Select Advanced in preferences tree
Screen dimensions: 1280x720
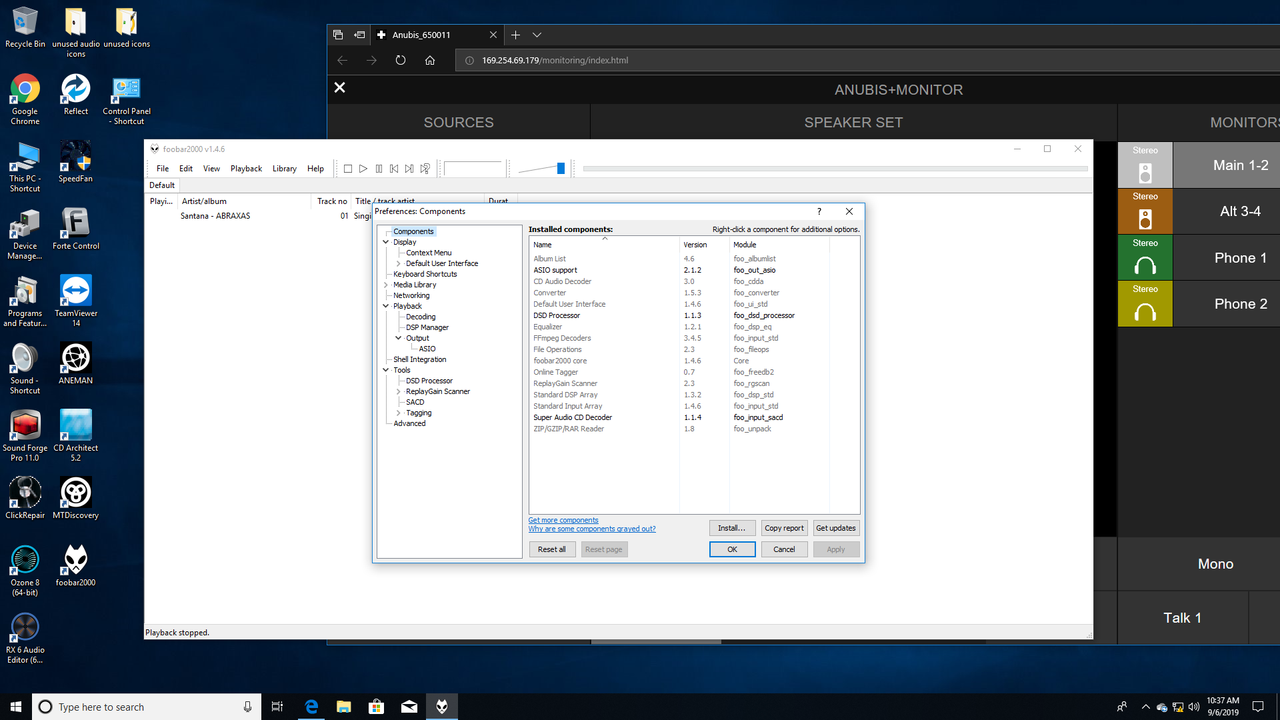(x=409, y=423)
